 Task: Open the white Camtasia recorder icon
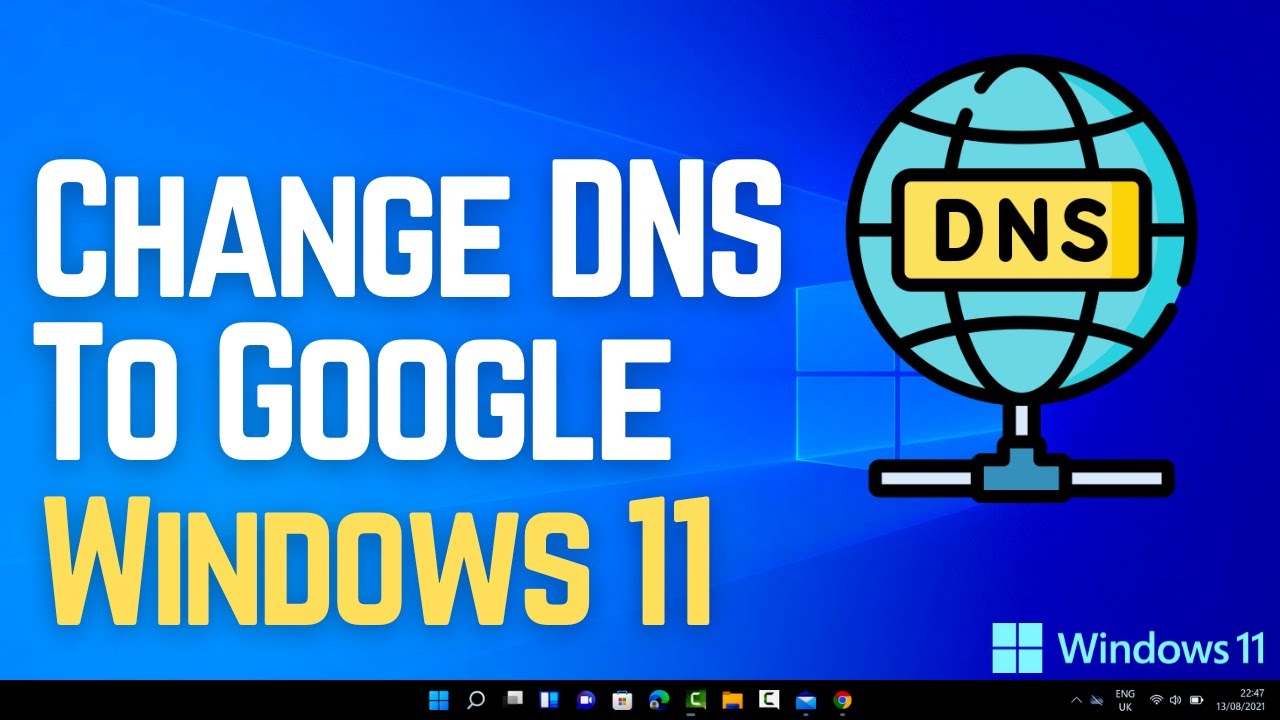pyautogui.click(x=769, y=700)
